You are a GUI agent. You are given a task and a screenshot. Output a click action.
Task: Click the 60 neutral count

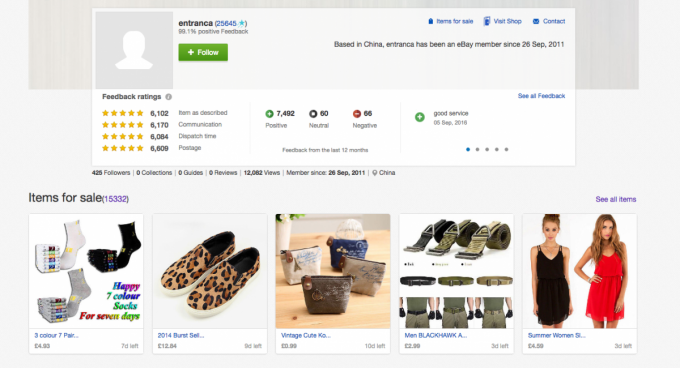pos(324,114)
